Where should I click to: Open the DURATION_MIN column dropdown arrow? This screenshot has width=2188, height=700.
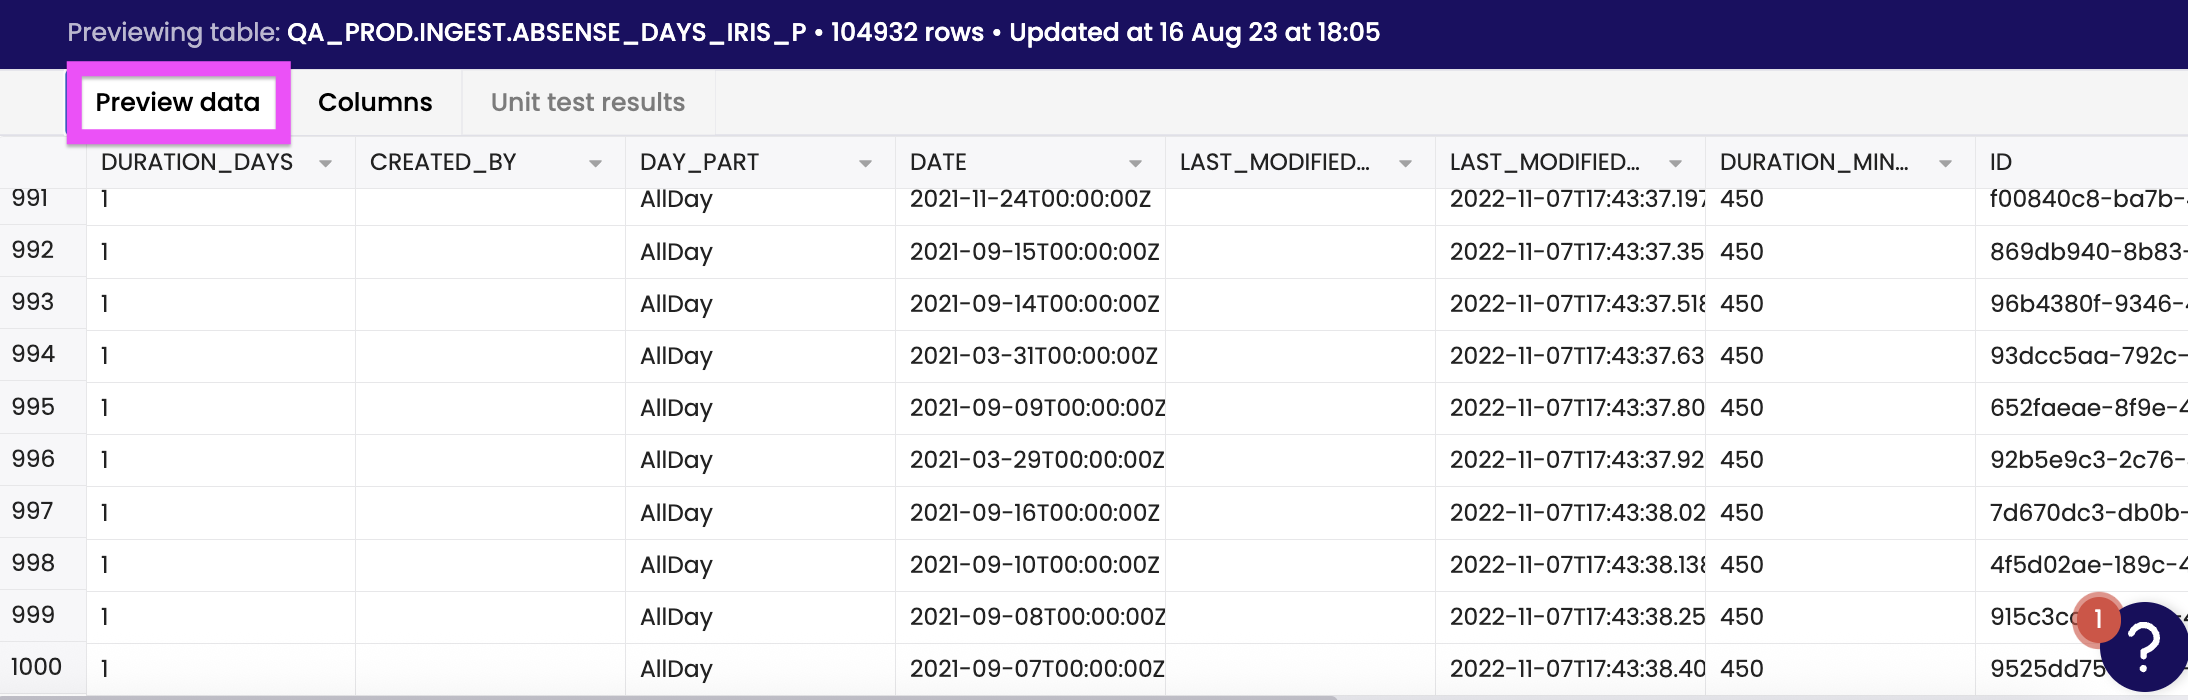1945,163
